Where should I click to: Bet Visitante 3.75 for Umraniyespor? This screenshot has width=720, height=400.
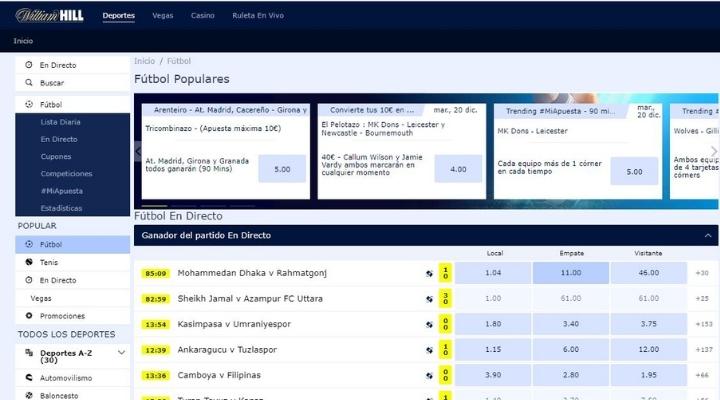click(648, 324)
